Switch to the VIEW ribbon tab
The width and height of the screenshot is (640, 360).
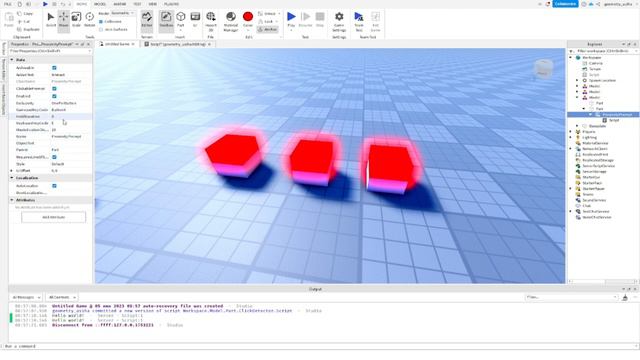[153, 4]
